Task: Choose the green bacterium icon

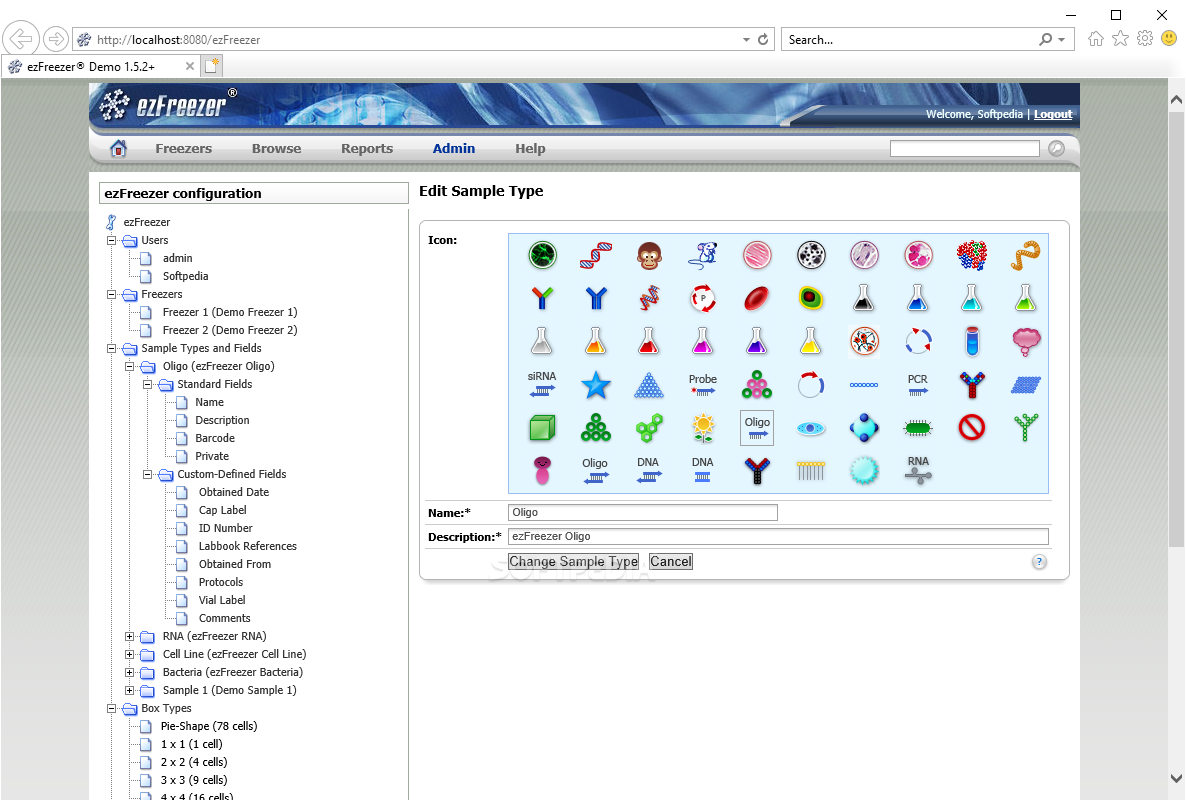Action: pos(917,429)
